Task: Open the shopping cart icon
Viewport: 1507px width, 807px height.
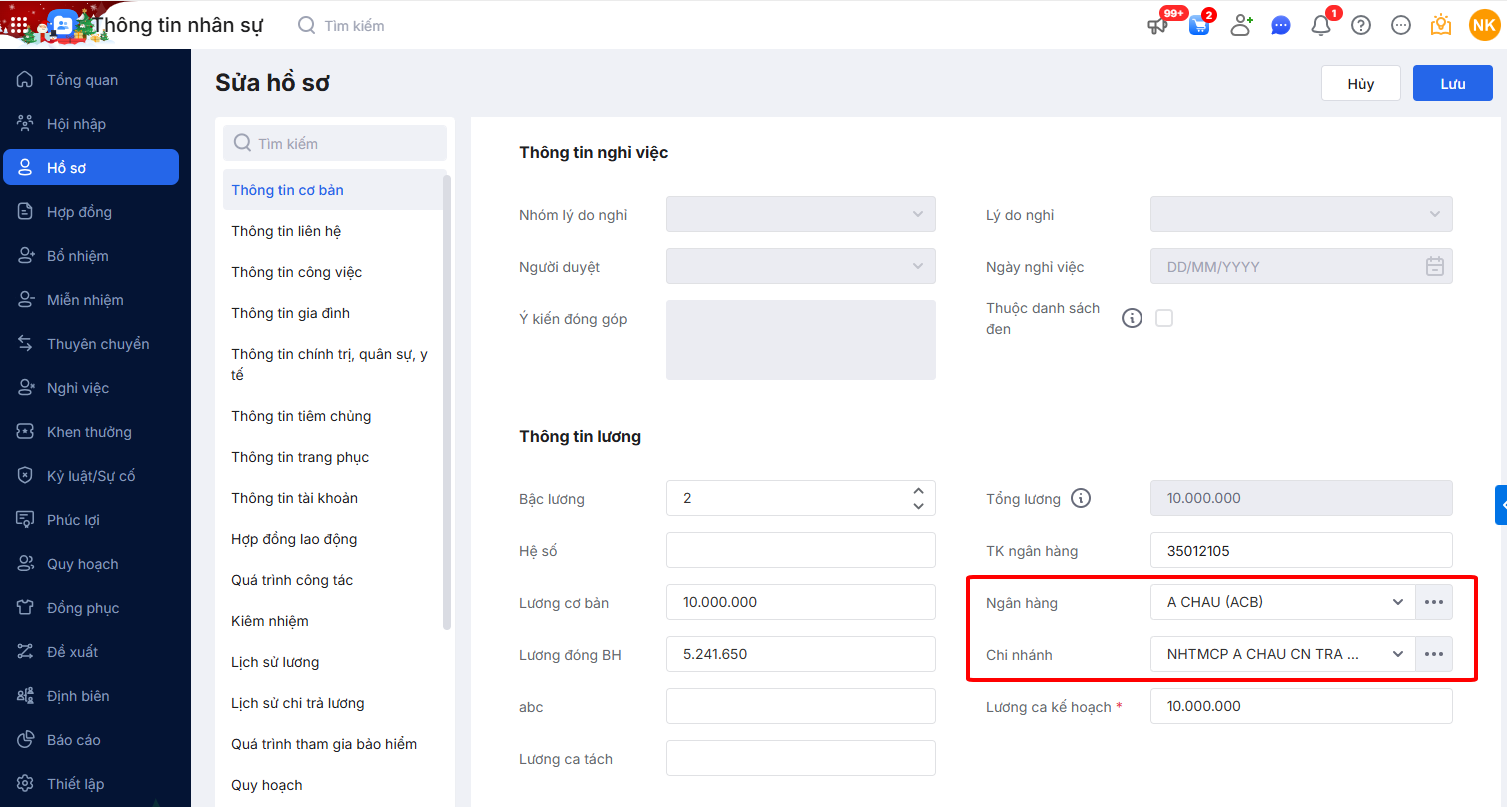Action: tap(1199, 26)
